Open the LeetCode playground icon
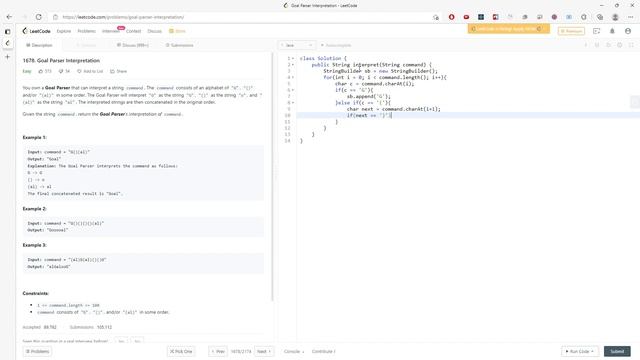The height and width of the screenshot is (360, 640). pyautogui.click(x=596, y=31)
